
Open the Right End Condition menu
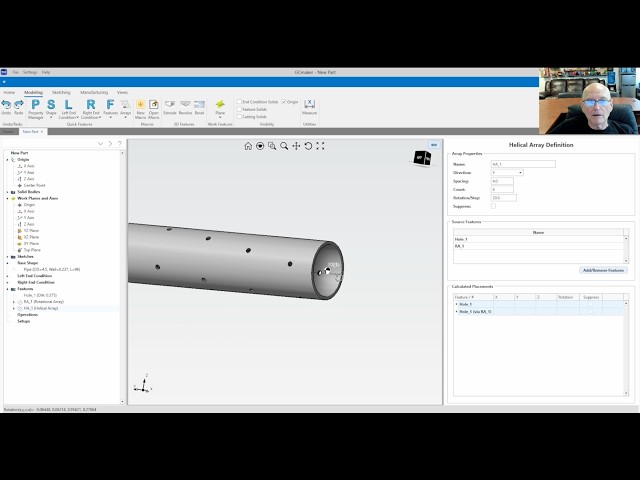tap(91, 109)
